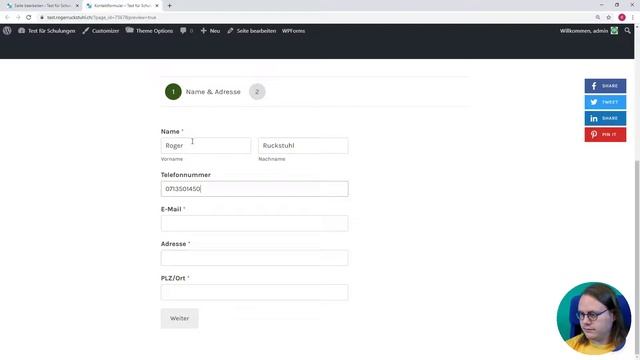This screenshot has width=640, height=360.
Task: Click the browser zoom magnifier icon
Action: (598, 18)
